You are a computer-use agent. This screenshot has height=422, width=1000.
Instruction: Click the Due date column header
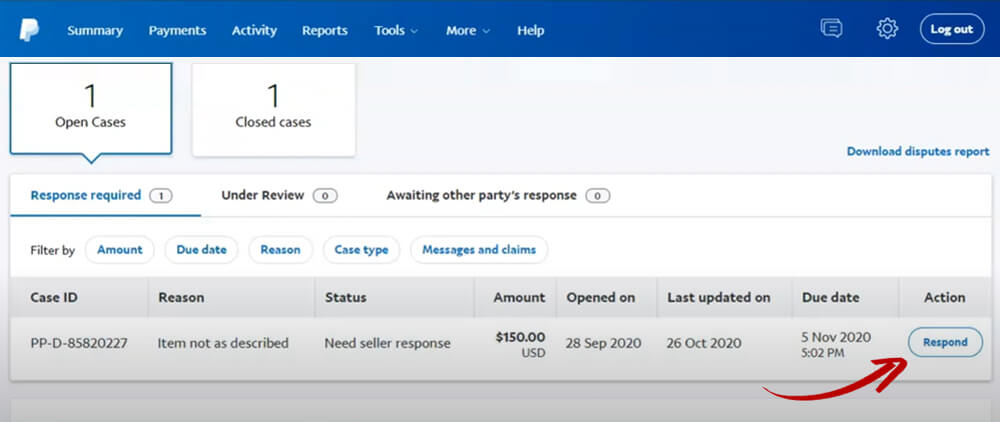(830, 298)
